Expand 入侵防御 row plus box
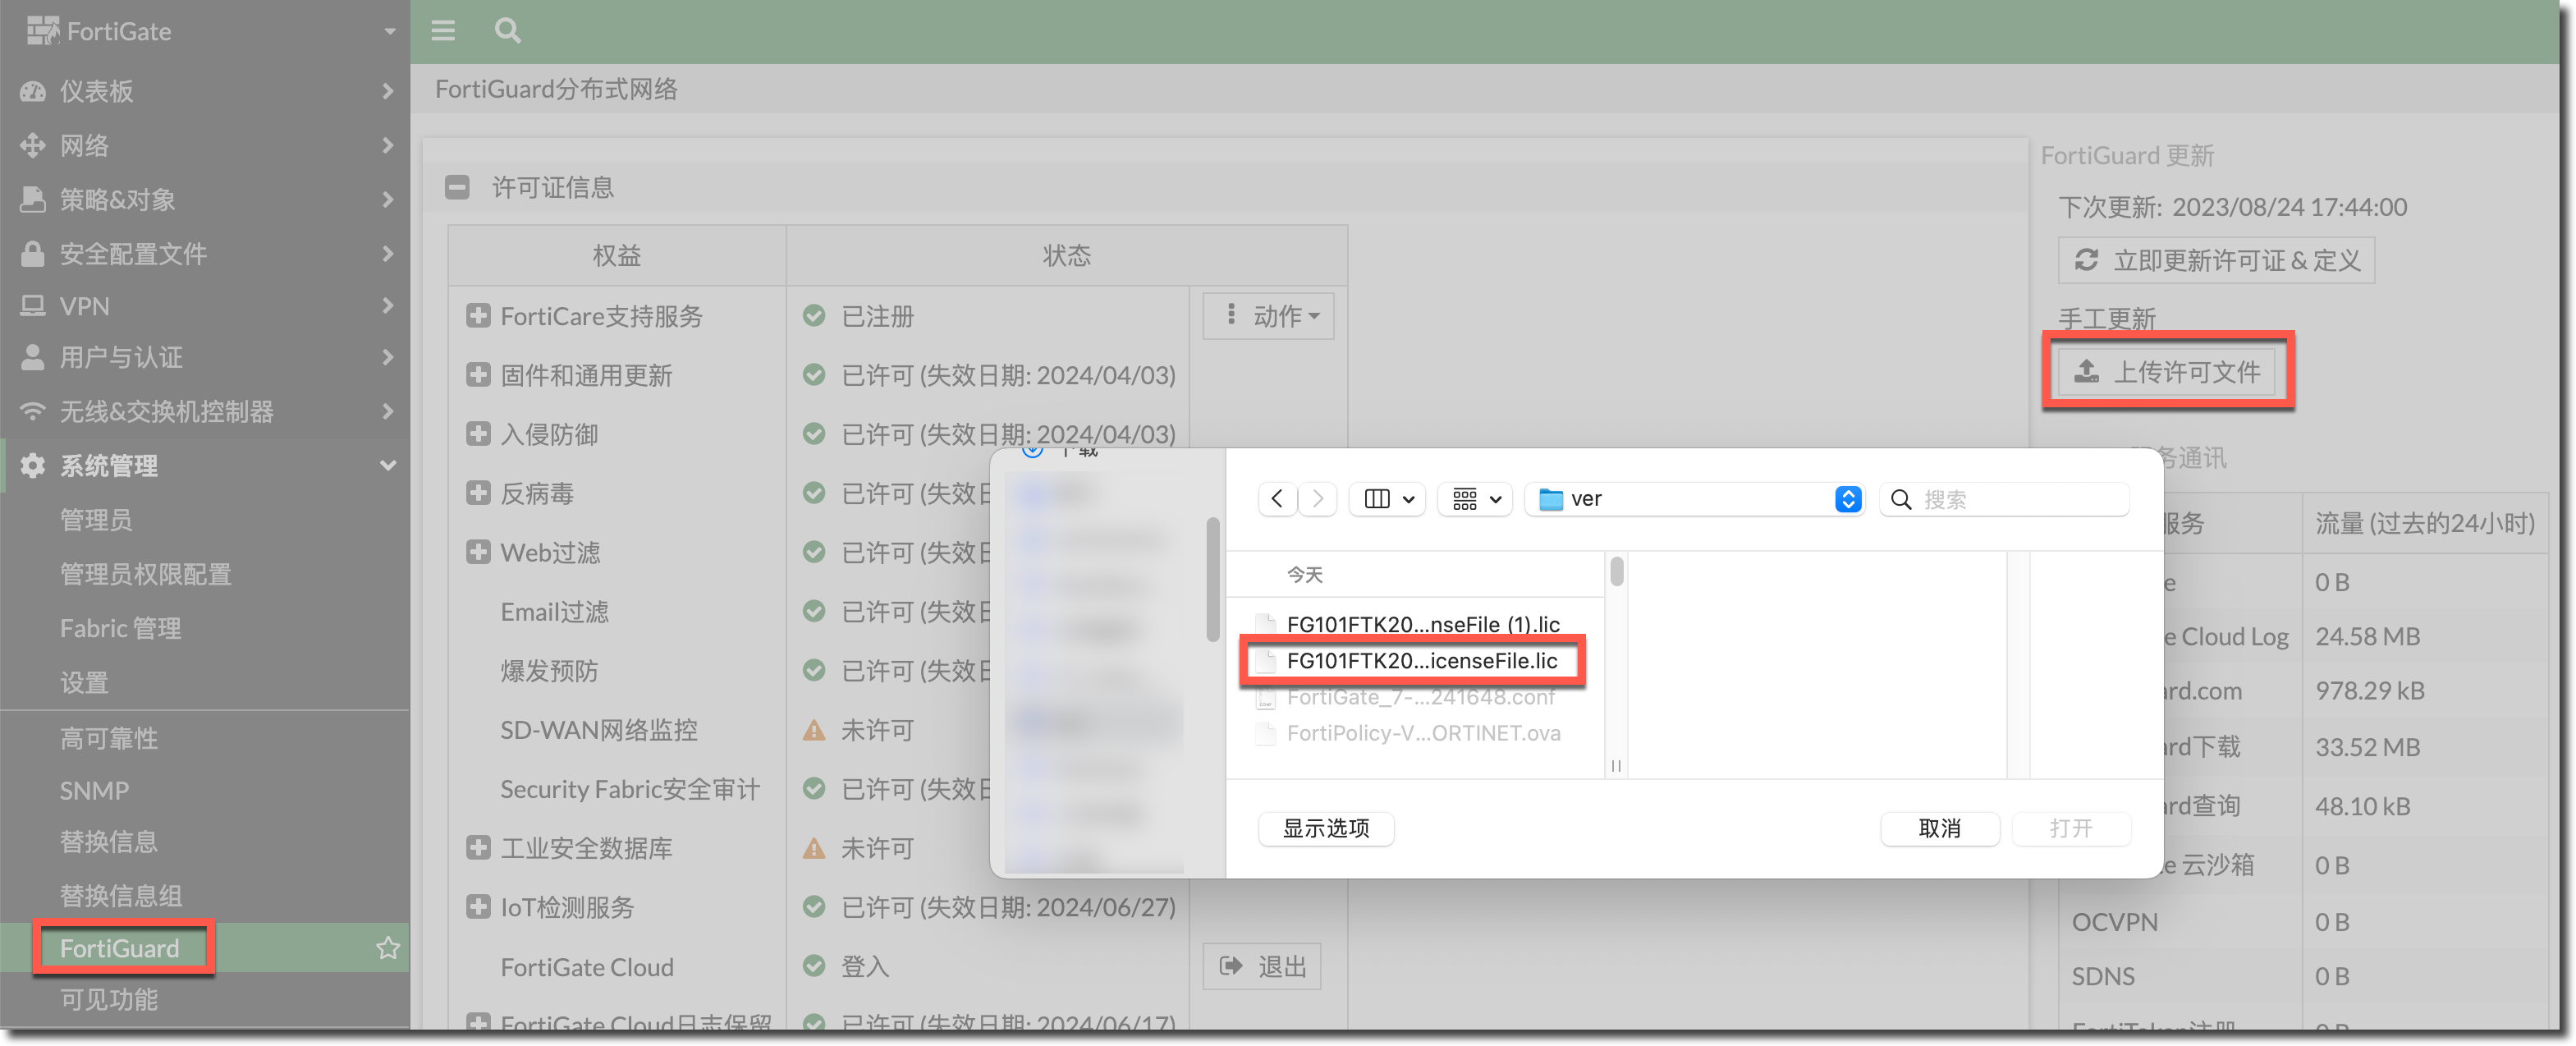 coord(478,434)
